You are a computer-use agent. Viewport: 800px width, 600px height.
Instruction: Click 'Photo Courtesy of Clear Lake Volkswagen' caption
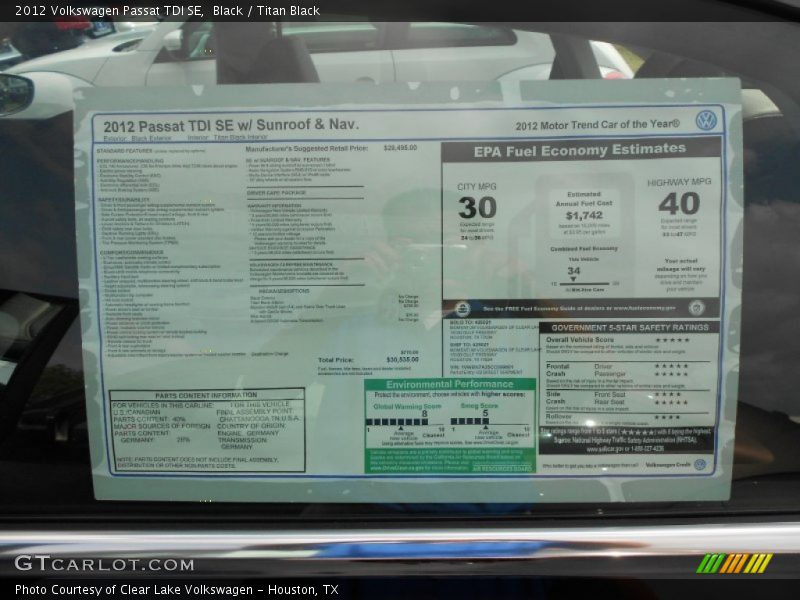tap(134, 590)
